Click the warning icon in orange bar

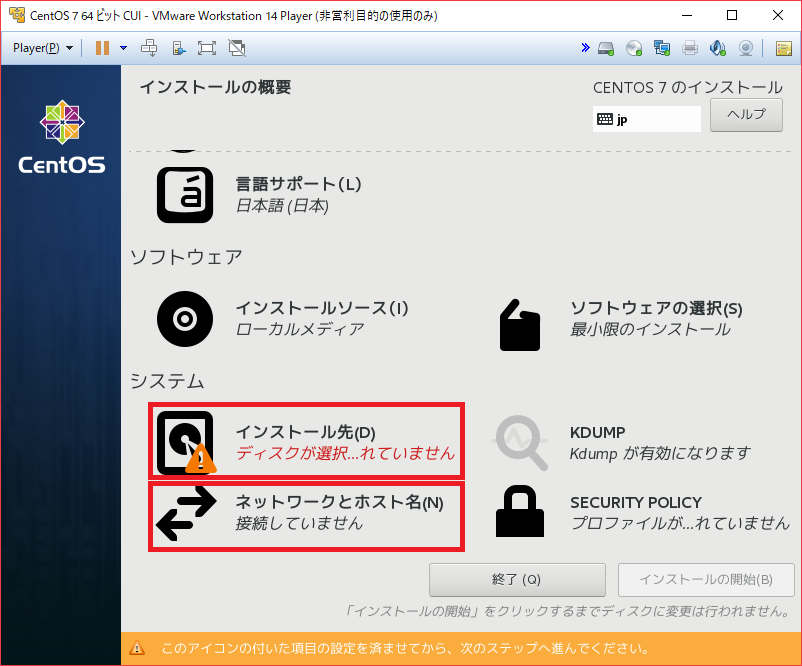[137, 648]
